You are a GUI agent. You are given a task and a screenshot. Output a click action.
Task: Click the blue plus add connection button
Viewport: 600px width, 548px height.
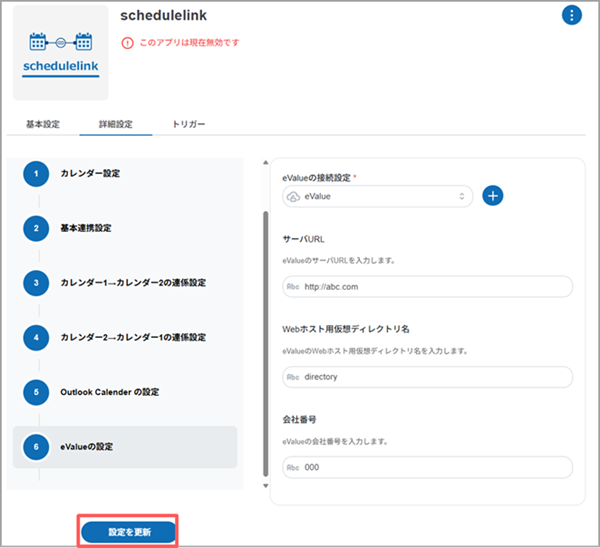coord(492,196)
